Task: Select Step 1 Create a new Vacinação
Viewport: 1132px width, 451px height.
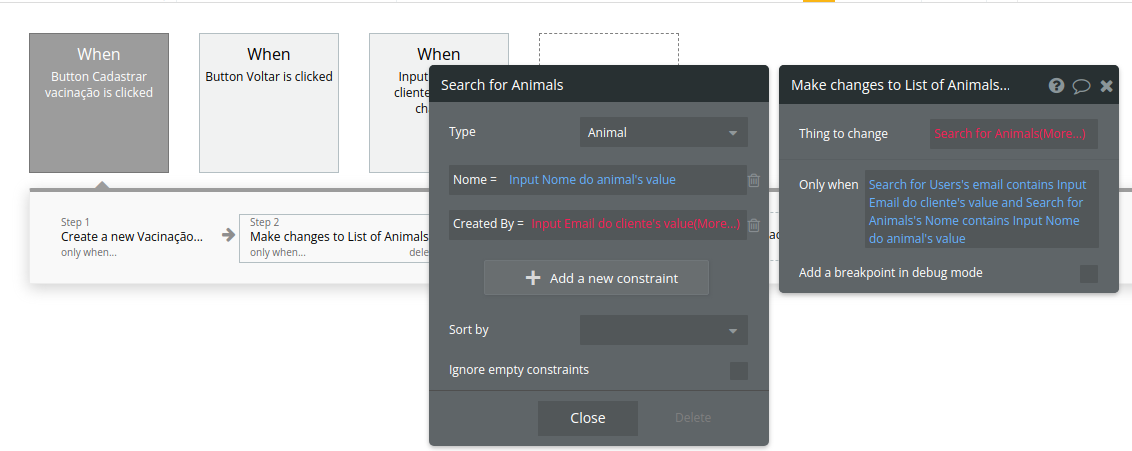Action: [134, 237]
